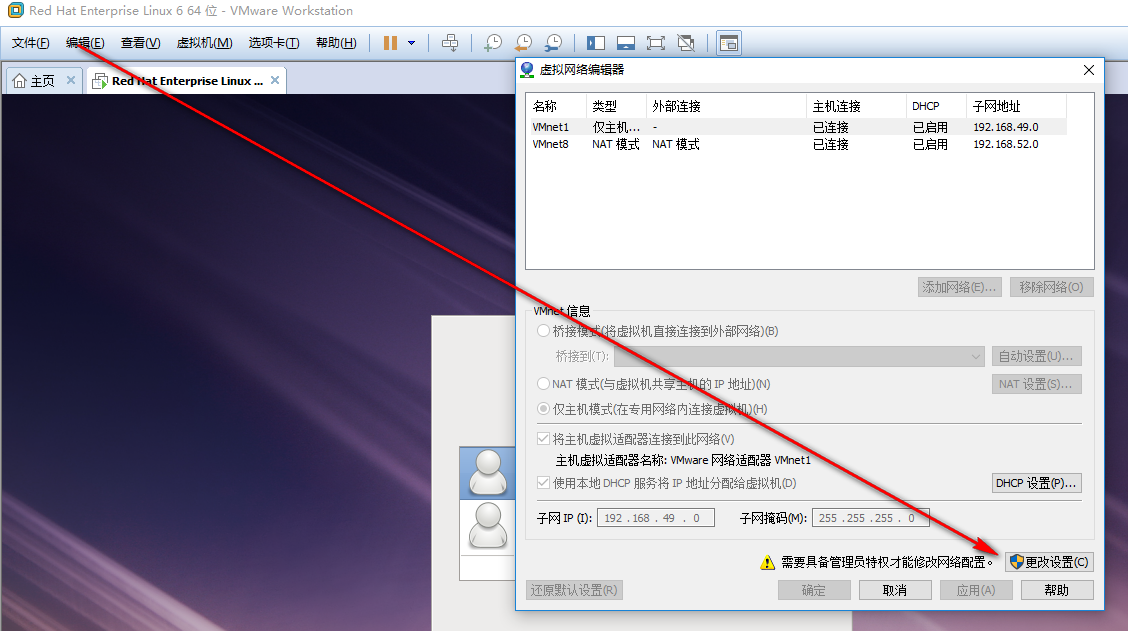Close the 虚拟网络编辑器 dialog
This screenshot has width=1128, height=631.
coord(1088,70)
